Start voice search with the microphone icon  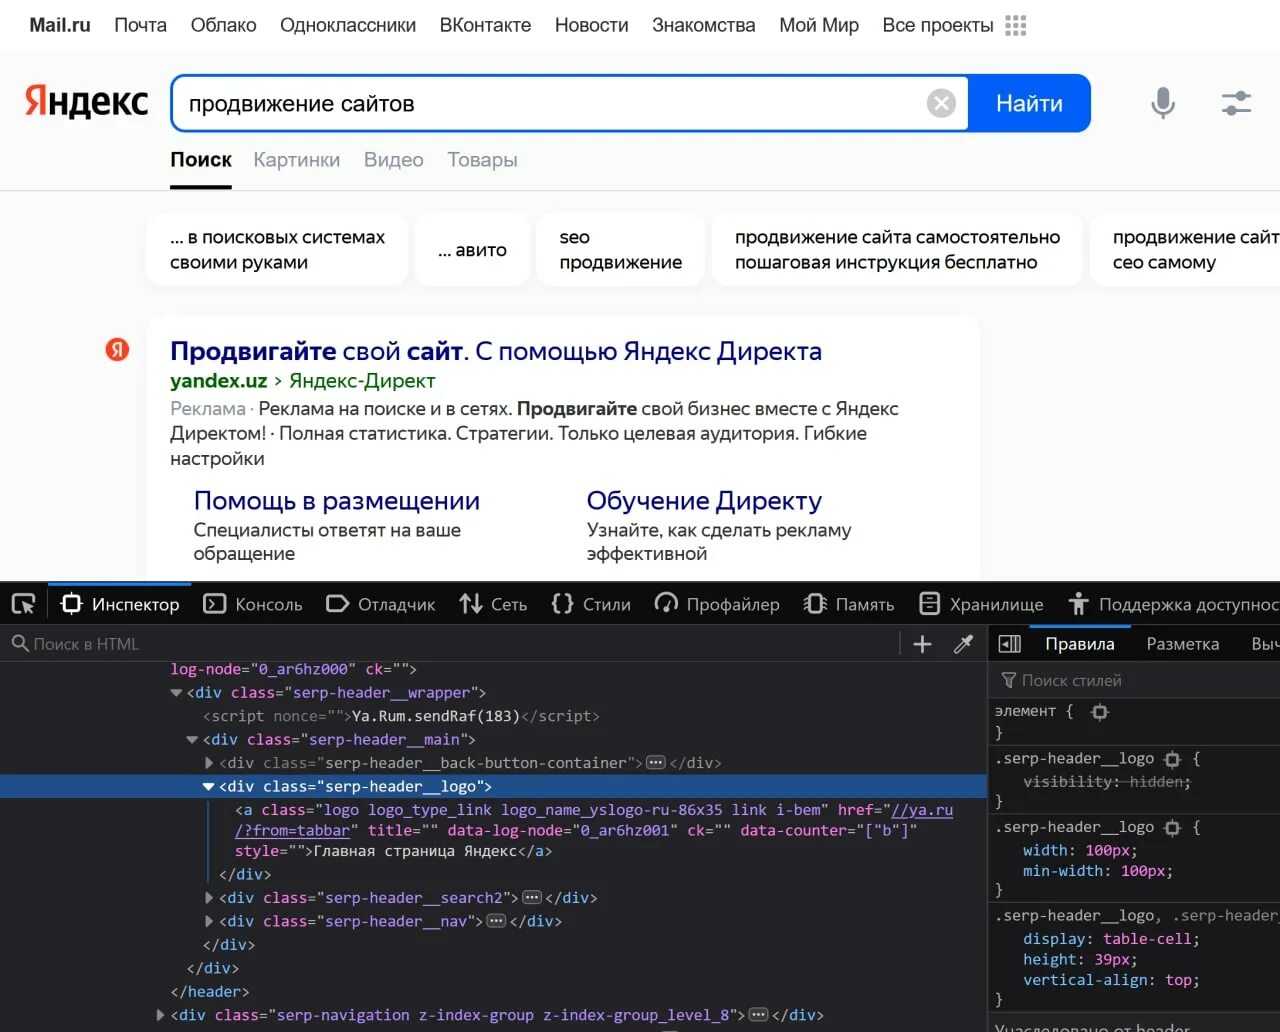[1162, 103]
